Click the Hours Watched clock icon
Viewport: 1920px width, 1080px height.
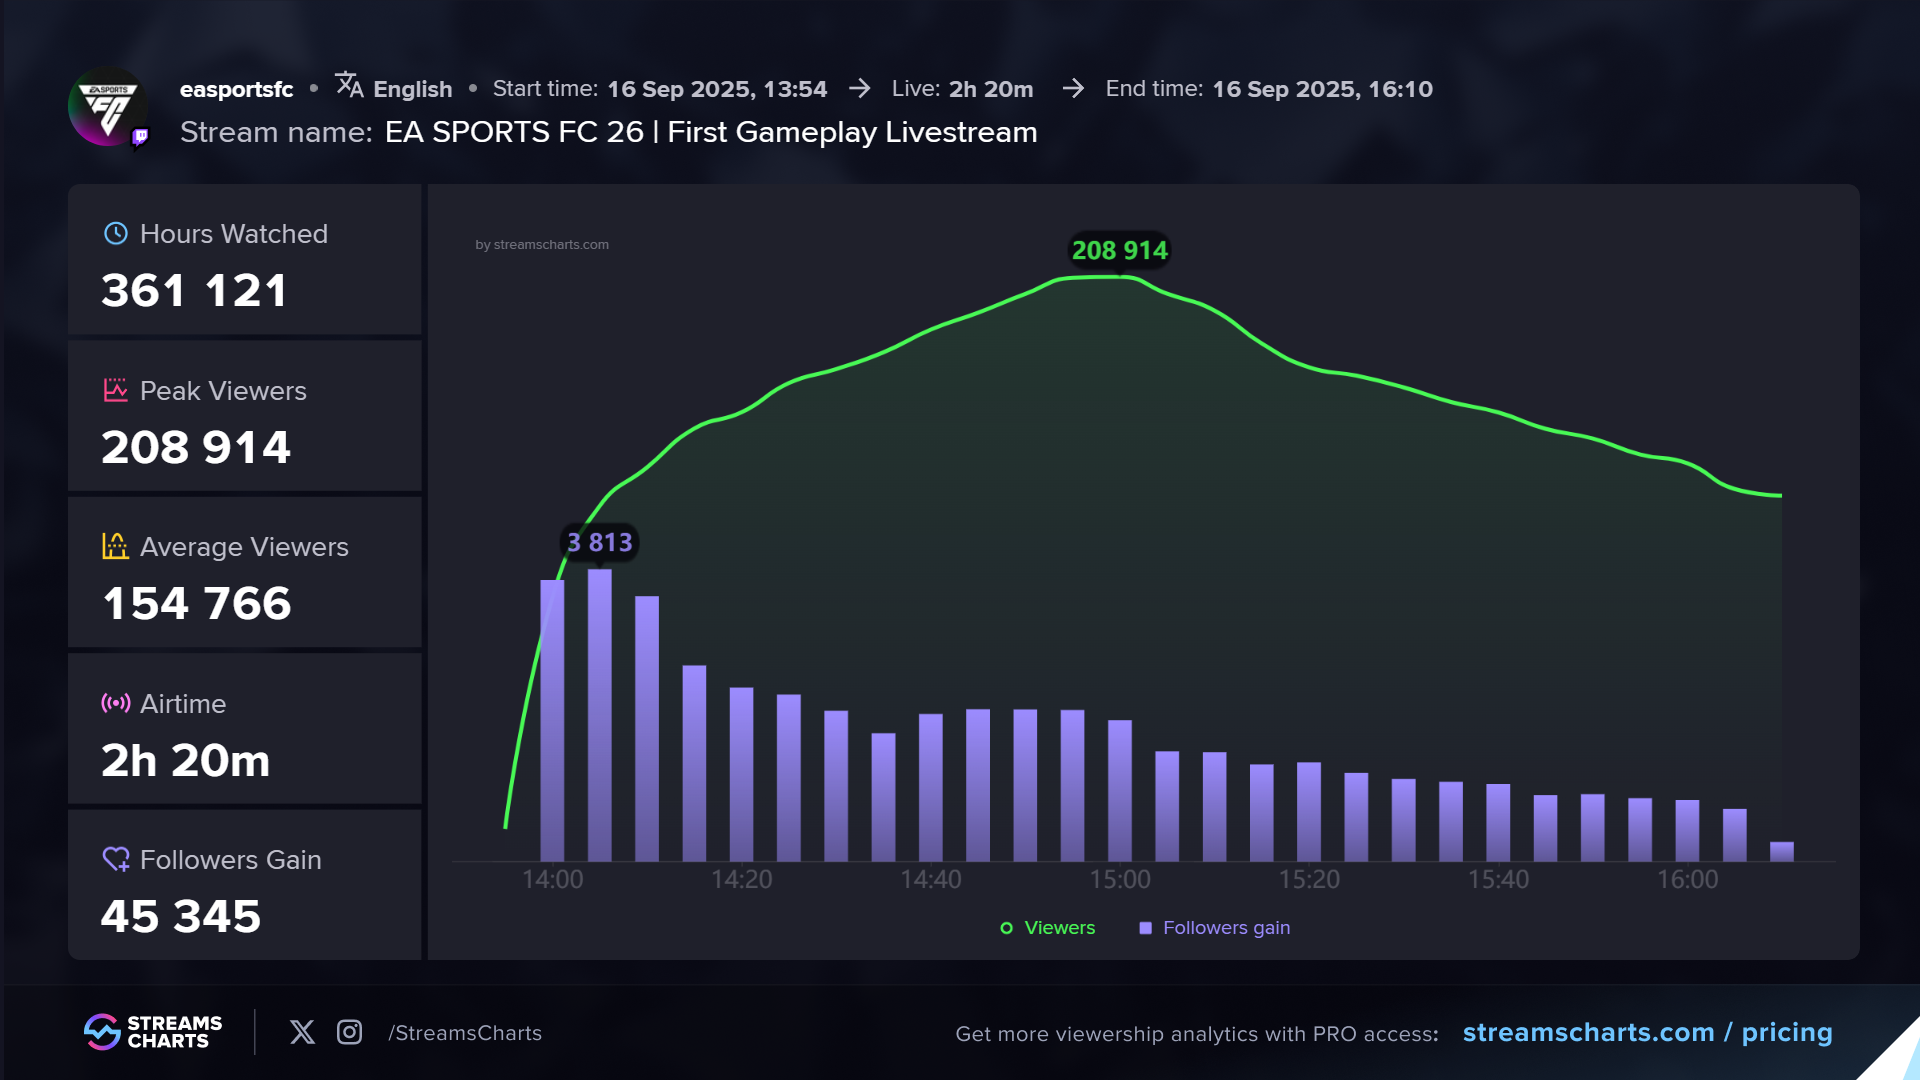pyautogui.click(x=116, y=233)
